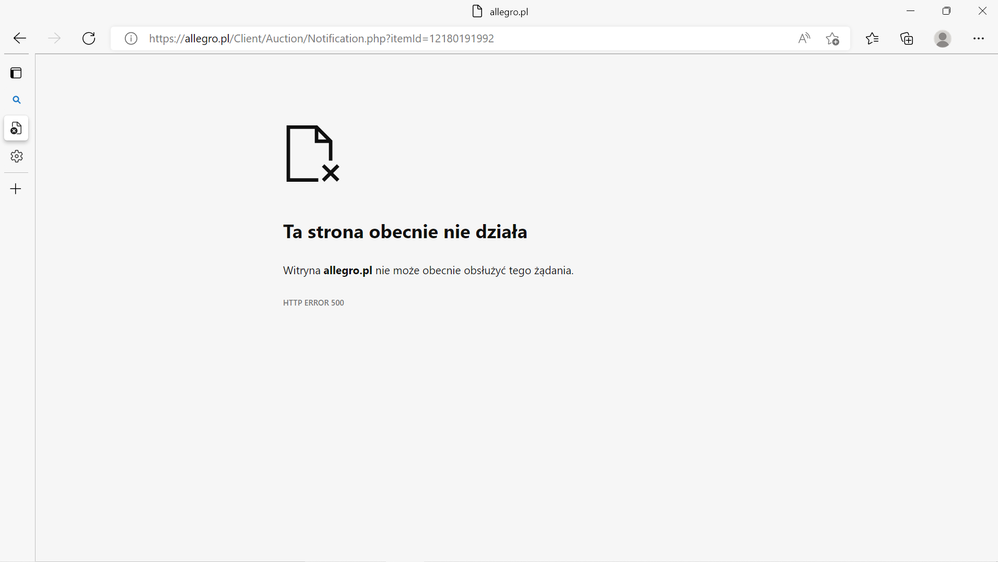Click the allegro.pl URL address bar
998x562 pixels.
pos(400,39)
